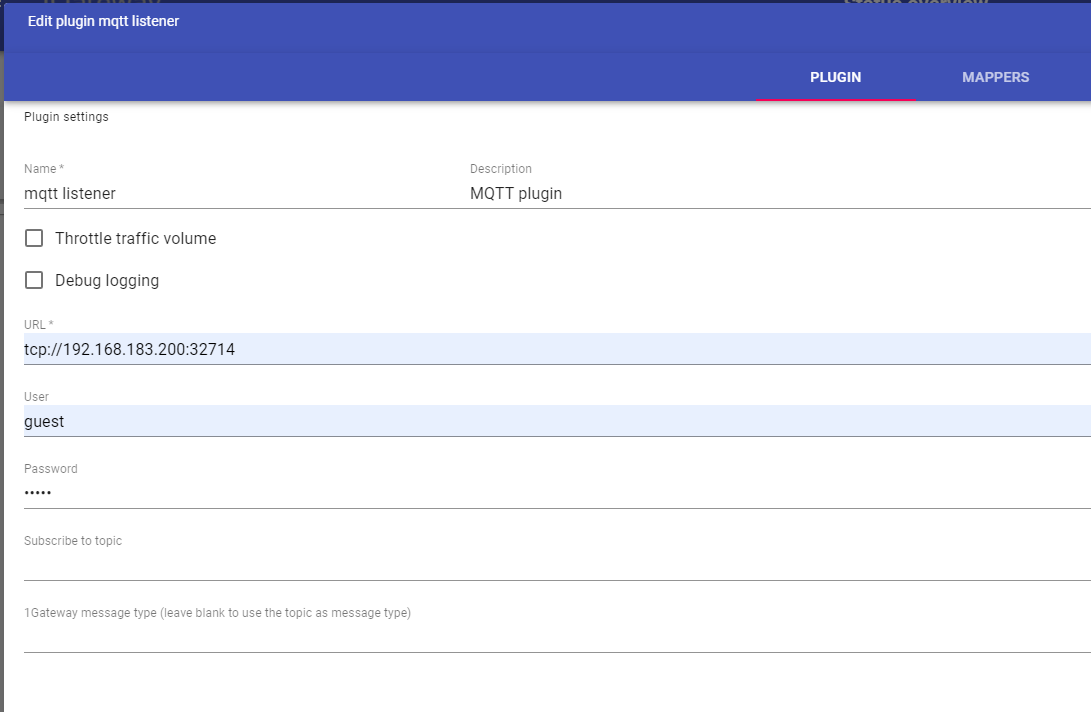The height and width of the screenshot is (712, 1091).
Task: Click the "URL *" field label
Action: pos(39,325)
